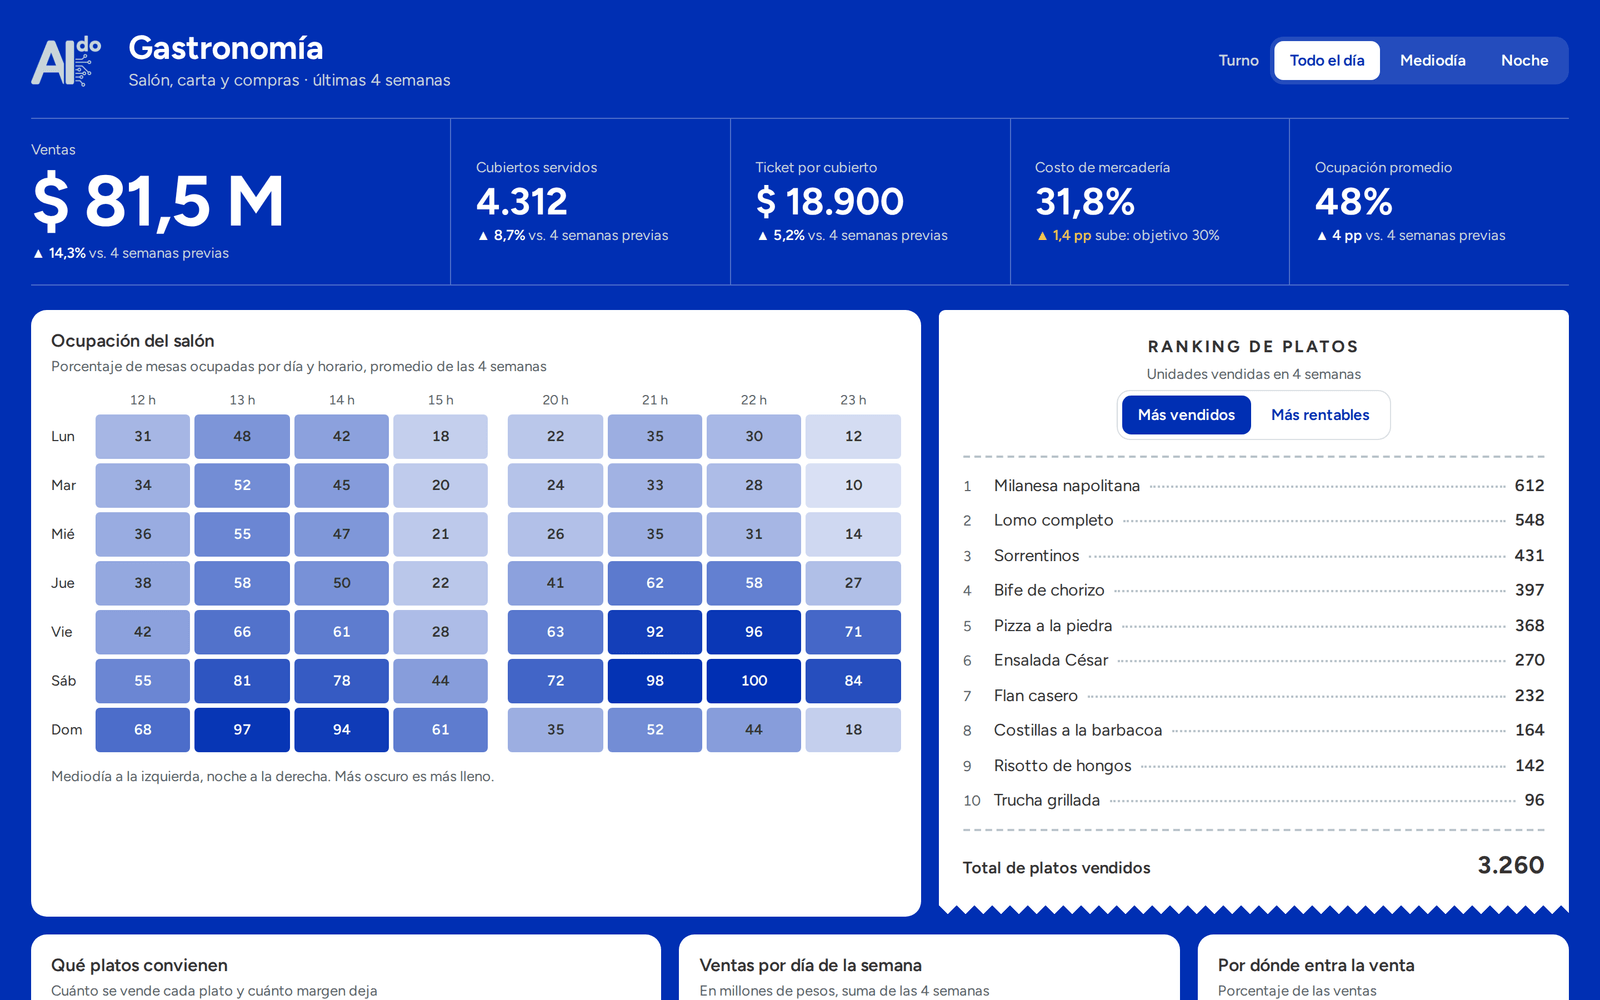Click the Dom row label
The image size is (1600, 1000).
coord(67,730)
